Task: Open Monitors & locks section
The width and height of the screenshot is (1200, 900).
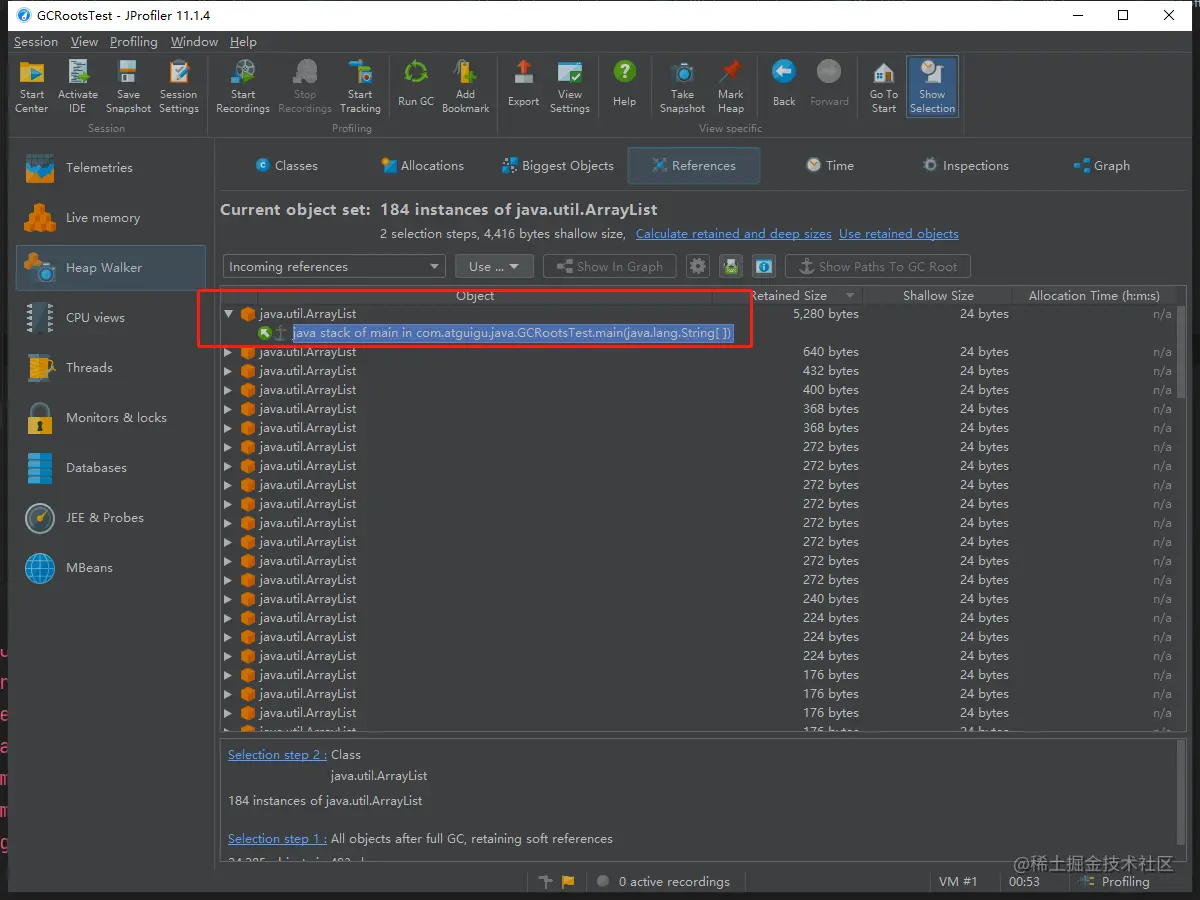Action: 110,418
